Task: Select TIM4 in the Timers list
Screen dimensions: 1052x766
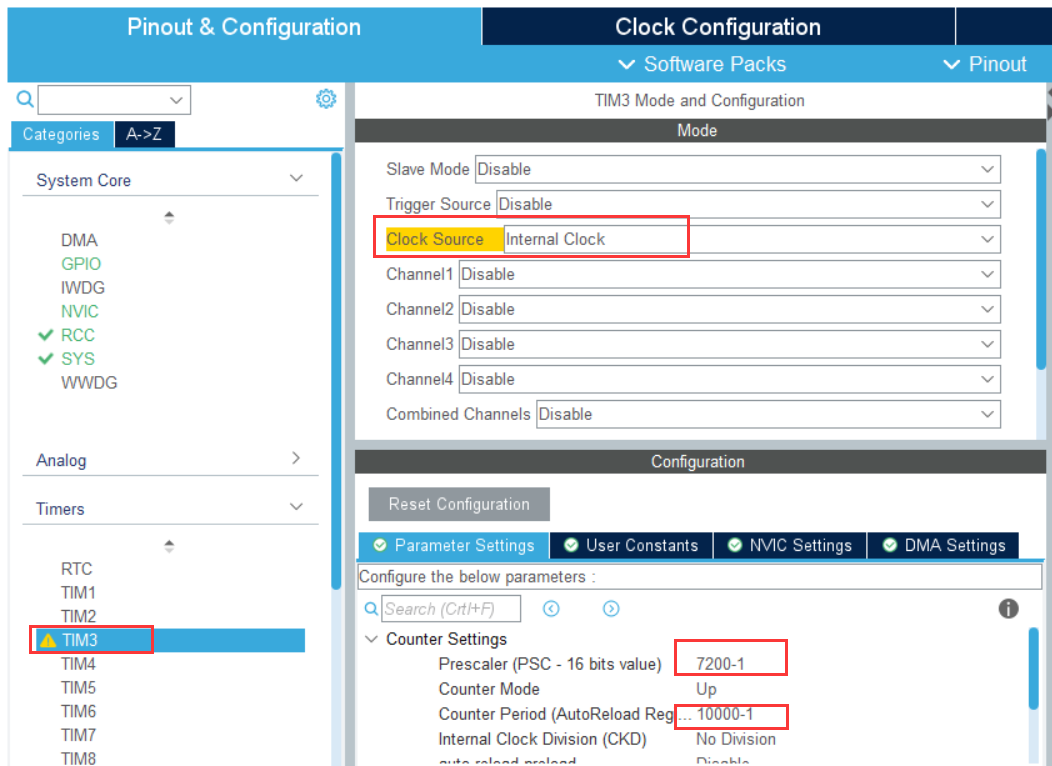Action: (x=78, y=664)
